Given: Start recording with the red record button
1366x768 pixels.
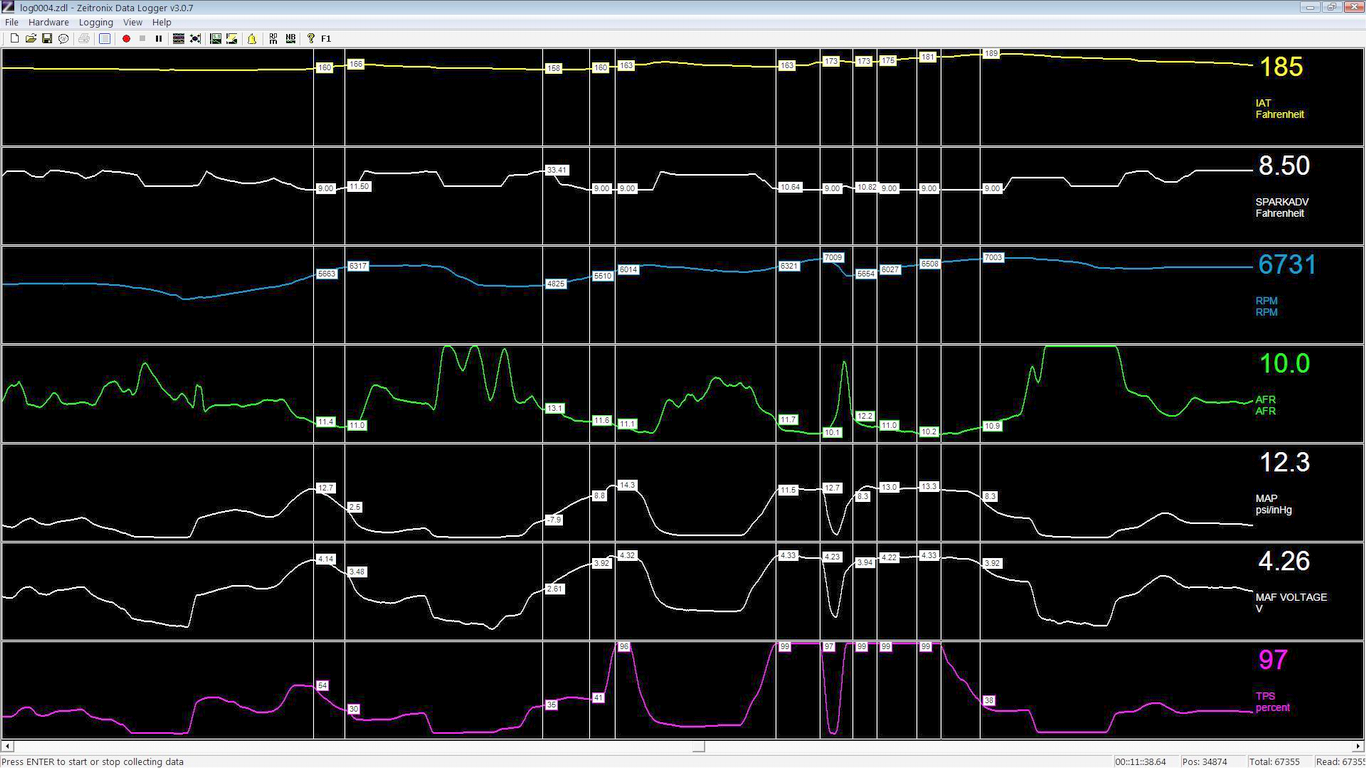Looking at the screenshot, I should point(126,38).
